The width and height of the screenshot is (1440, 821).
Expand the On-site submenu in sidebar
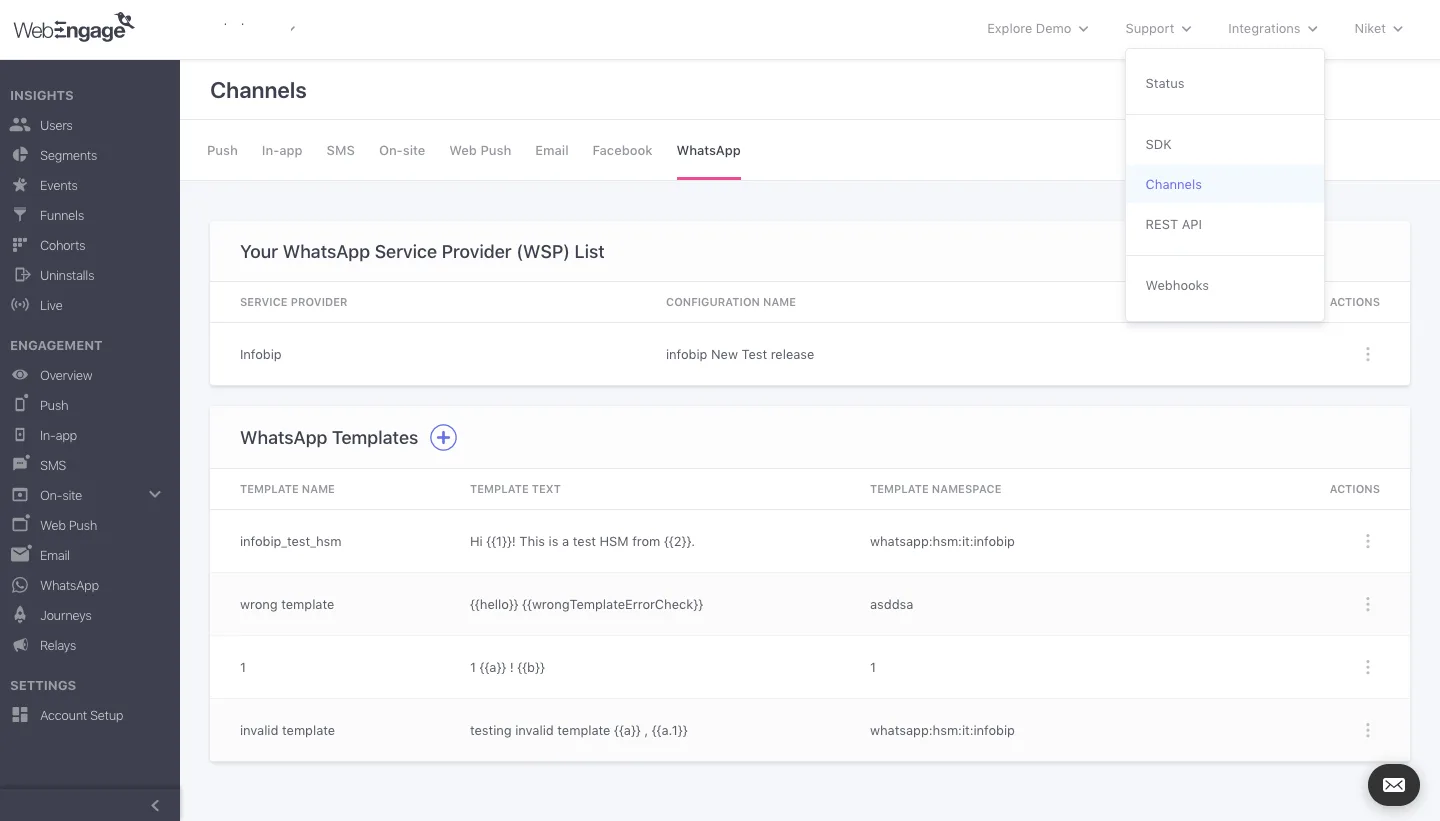[x=155, y=494]
